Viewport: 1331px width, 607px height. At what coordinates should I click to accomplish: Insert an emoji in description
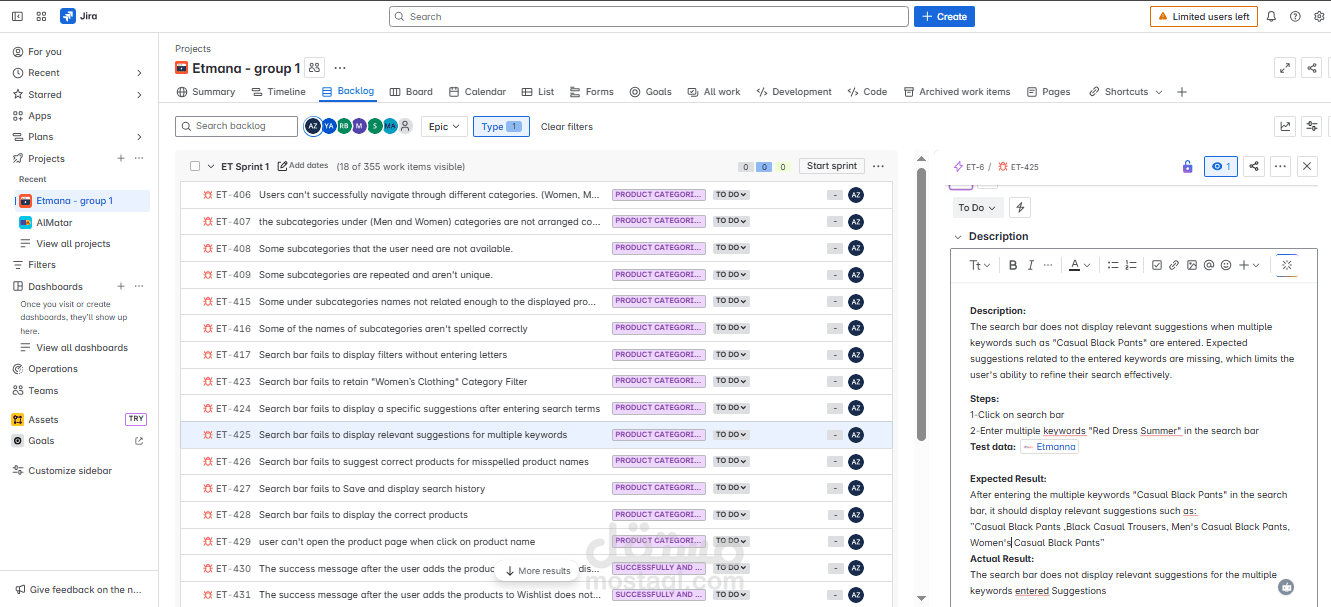(1226, 265)
